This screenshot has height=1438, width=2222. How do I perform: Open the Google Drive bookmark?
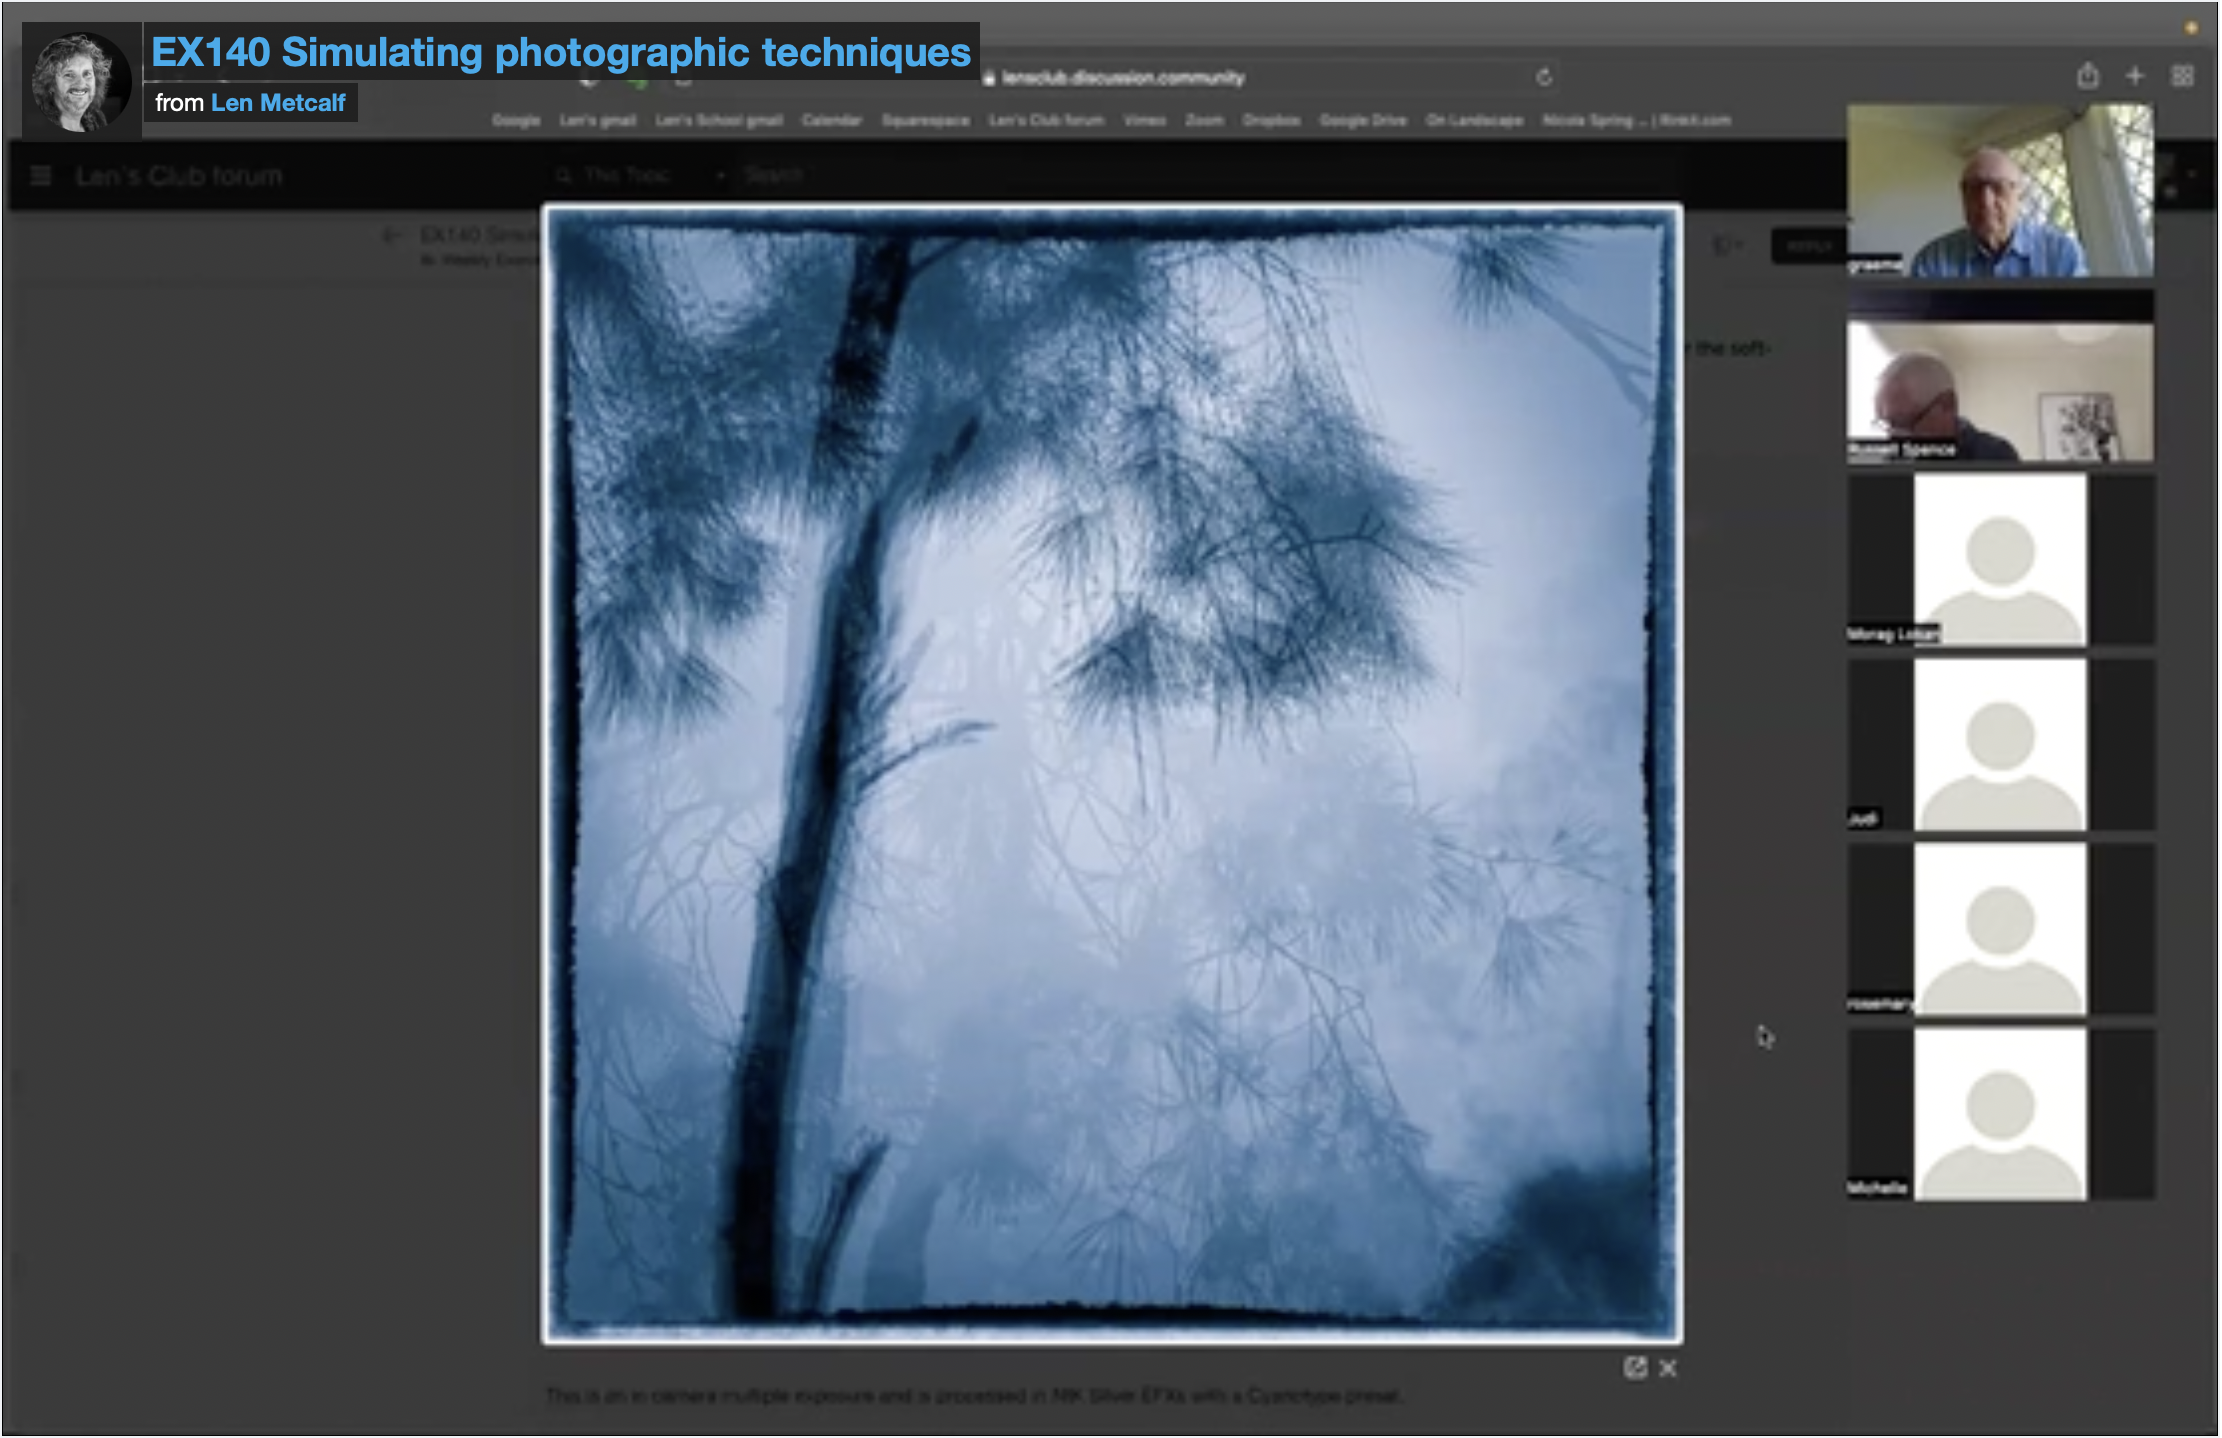coord(1363,120)
